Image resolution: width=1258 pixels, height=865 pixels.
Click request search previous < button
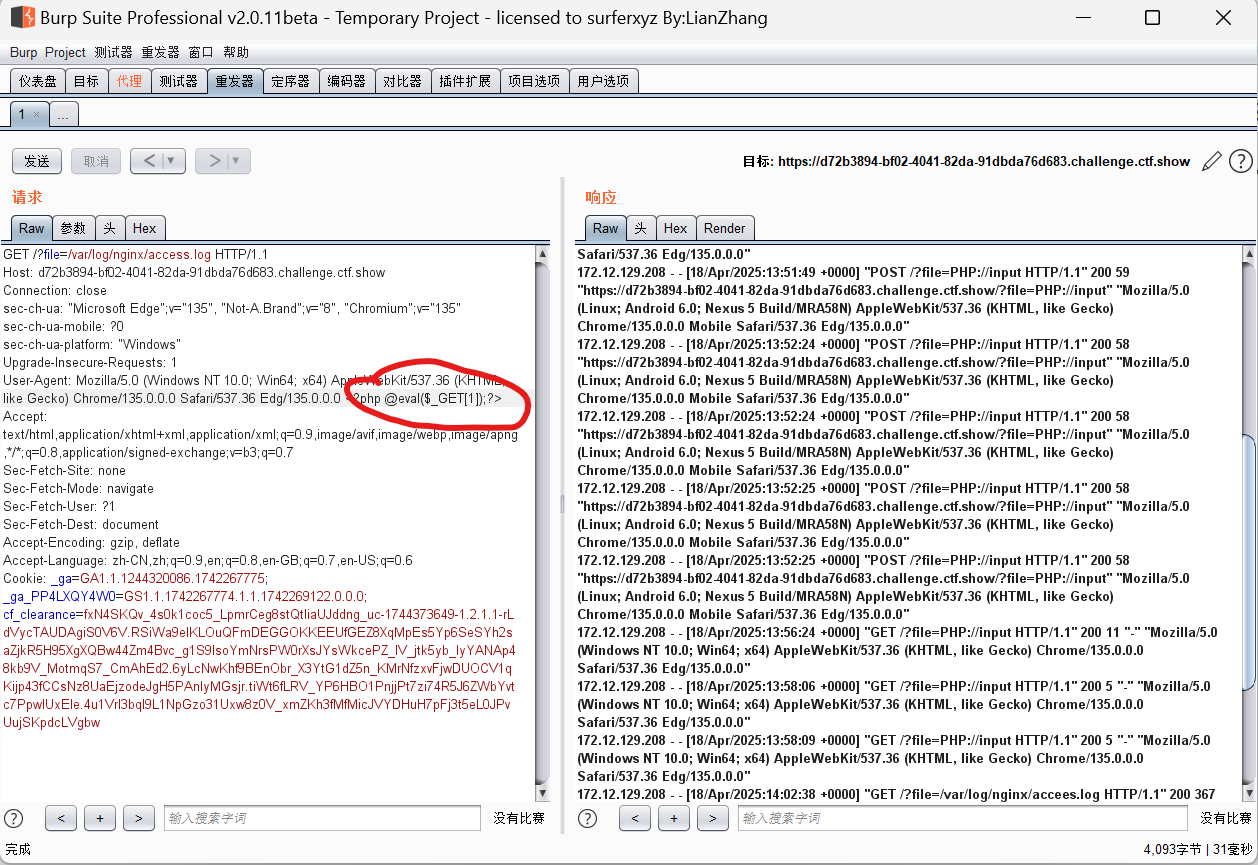[x=61, y=818]
